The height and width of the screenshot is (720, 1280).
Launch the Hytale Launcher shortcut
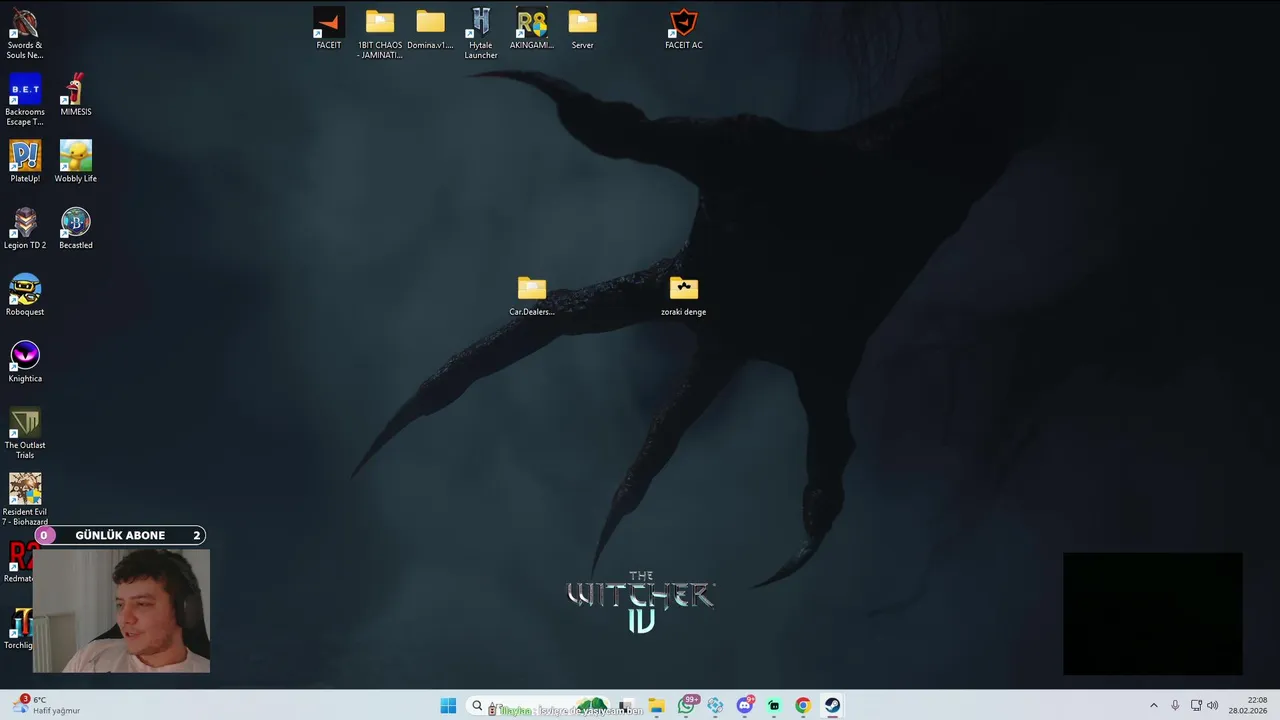(481, 34)
